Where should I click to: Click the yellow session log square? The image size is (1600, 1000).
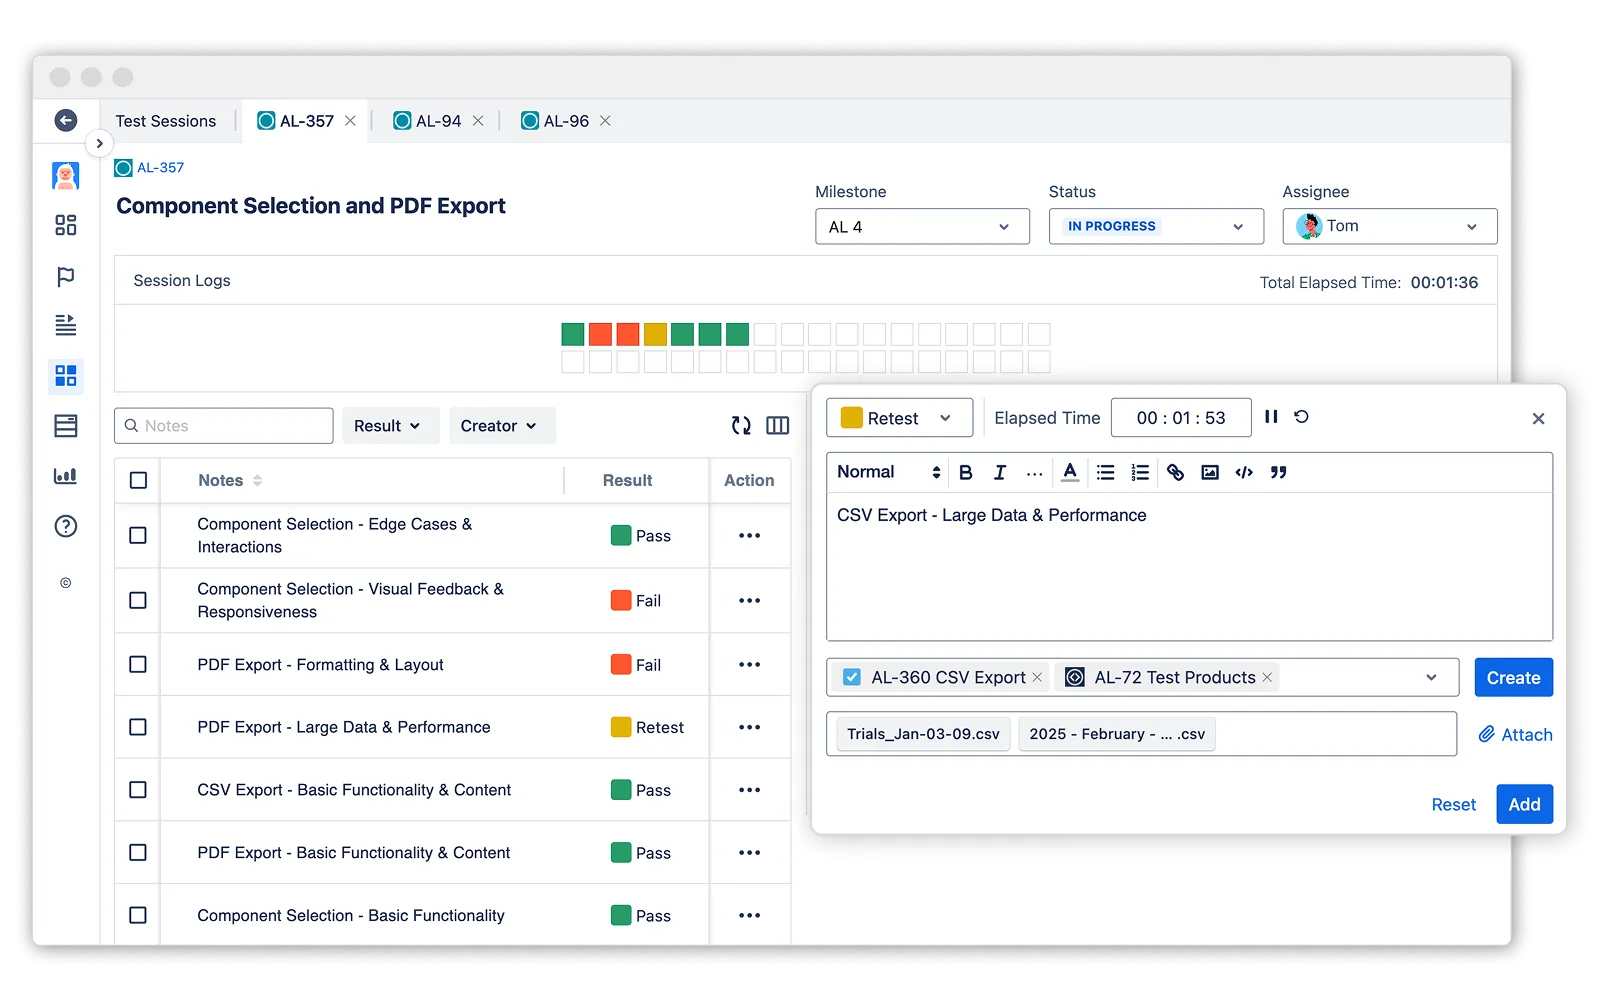[655, 334]
